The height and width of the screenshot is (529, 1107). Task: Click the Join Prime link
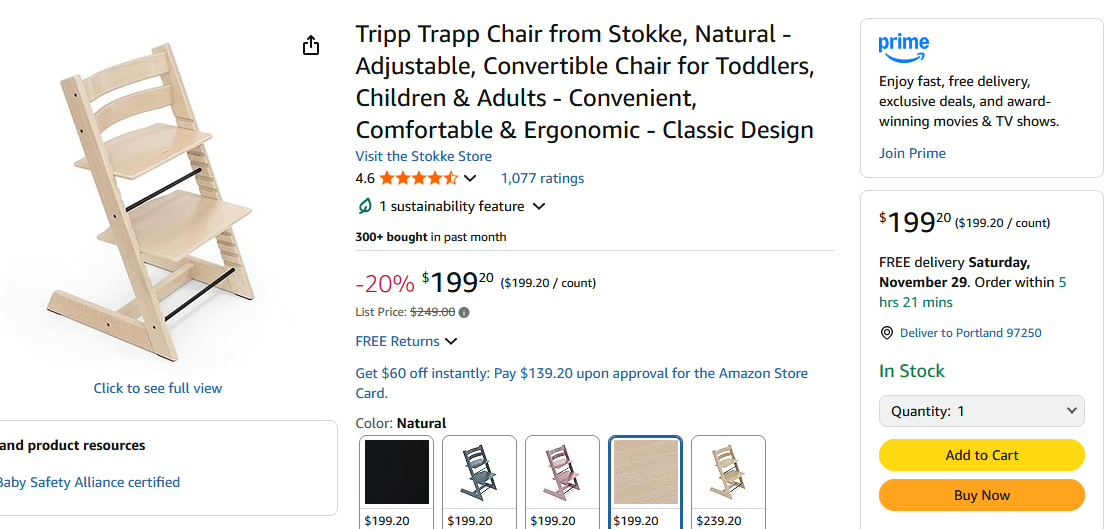pyautogui.click(x=912, y=153)
